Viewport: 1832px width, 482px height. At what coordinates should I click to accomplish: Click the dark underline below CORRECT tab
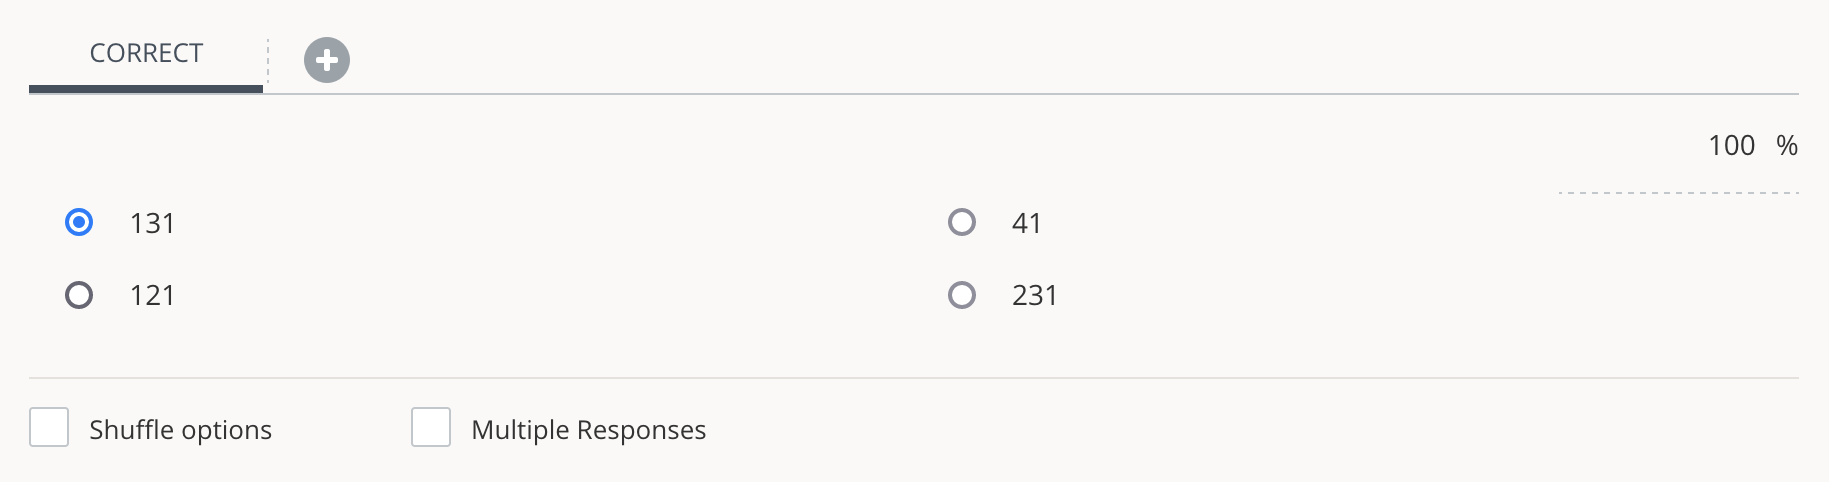click(146, 89)
